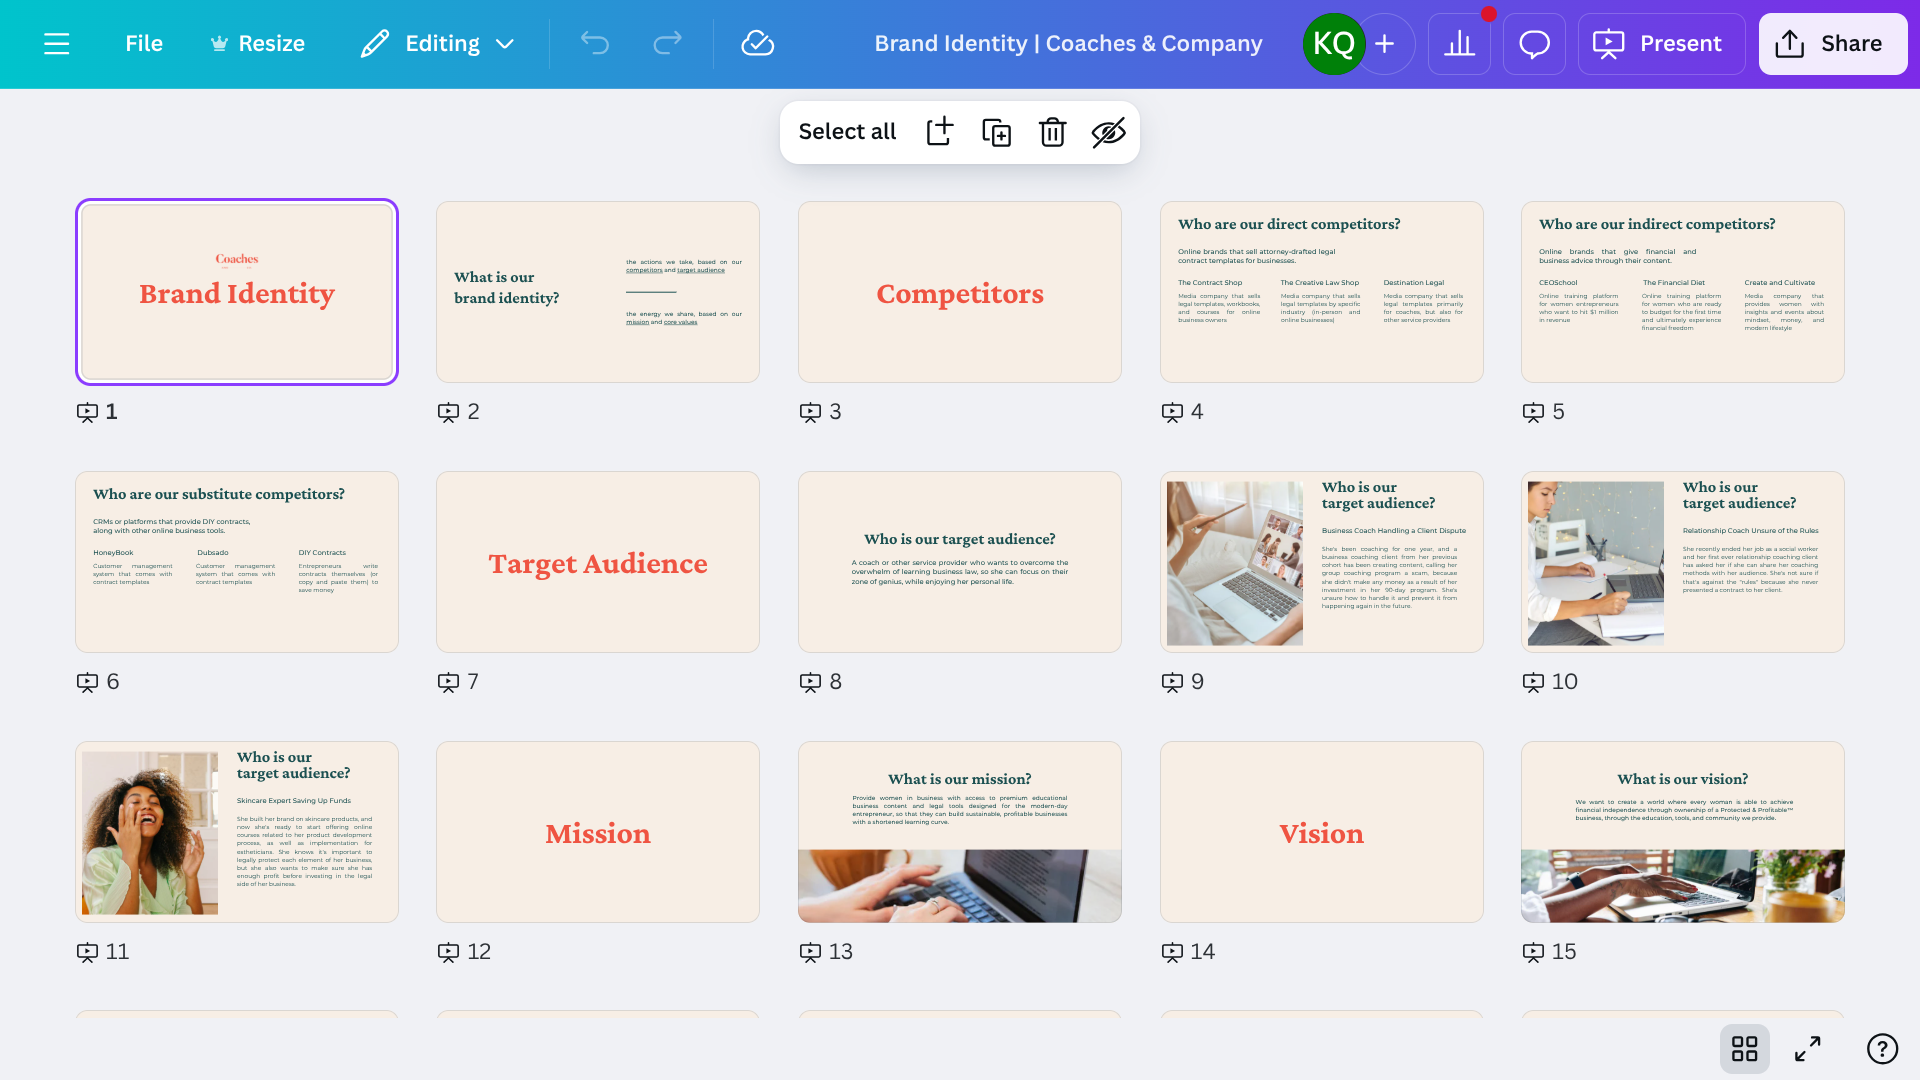This screenshot has height=1080, width=1920.
Task: Open the hamburger main menu
Action: 57,44
